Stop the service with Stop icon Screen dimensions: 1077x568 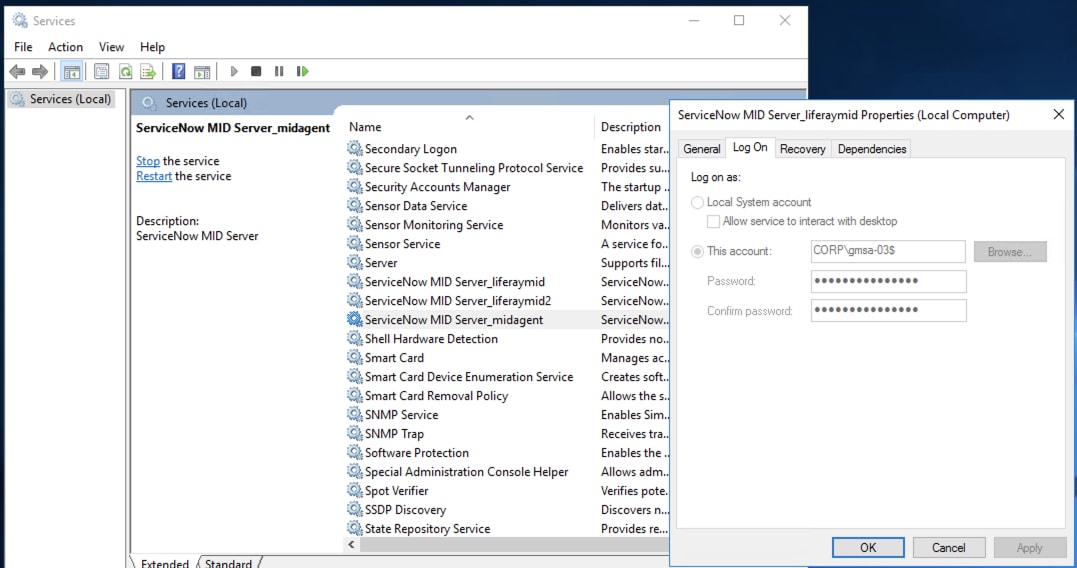click(x=256, y=71)
